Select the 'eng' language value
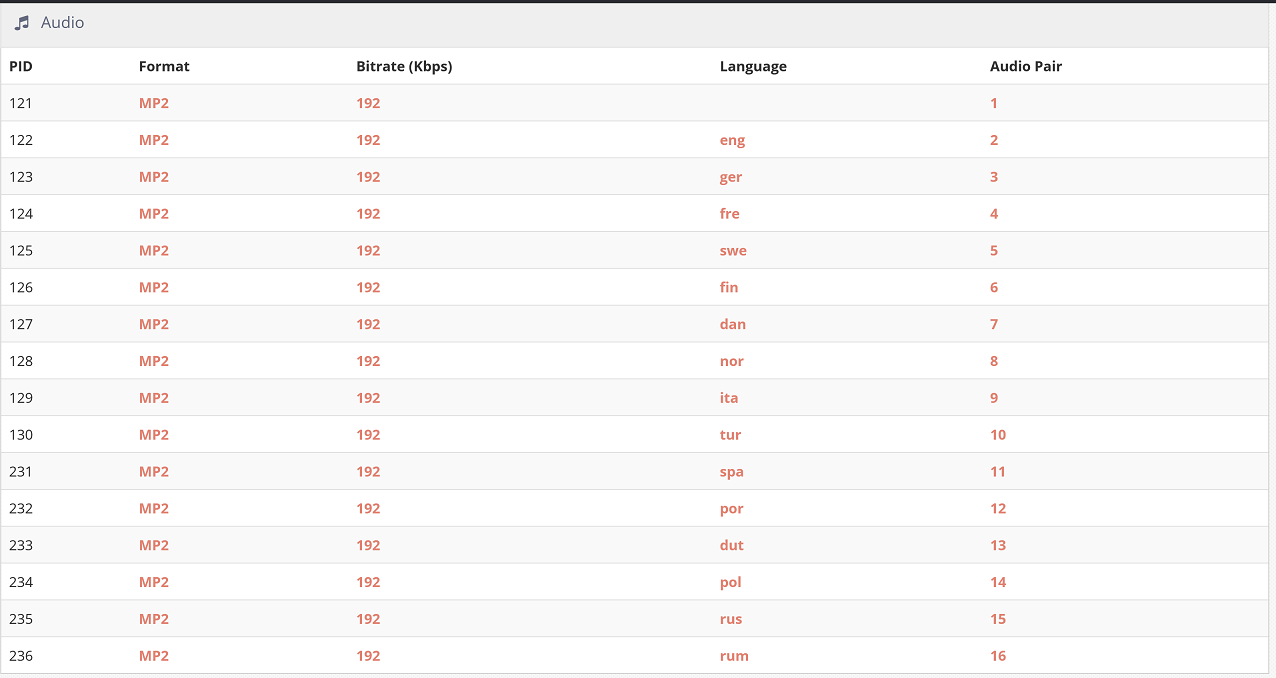The width and height of the screenshot is (1276, 678). [x=732, y=140]
